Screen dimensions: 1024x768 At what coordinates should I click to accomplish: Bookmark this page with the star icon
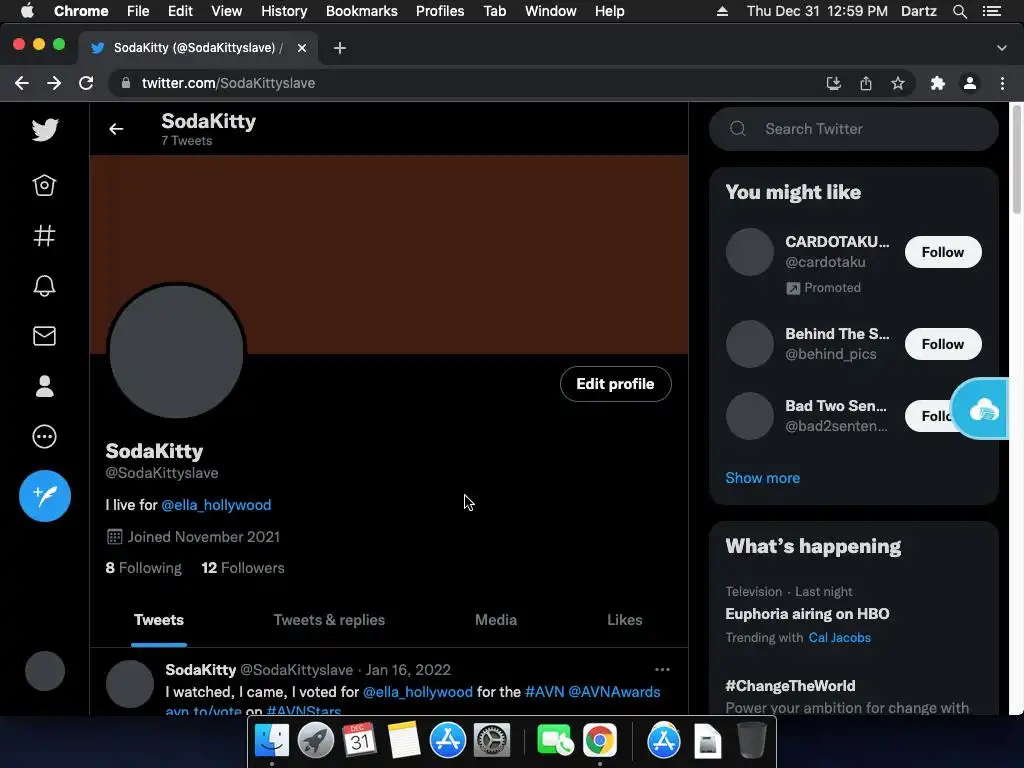(x=898, y=83)
